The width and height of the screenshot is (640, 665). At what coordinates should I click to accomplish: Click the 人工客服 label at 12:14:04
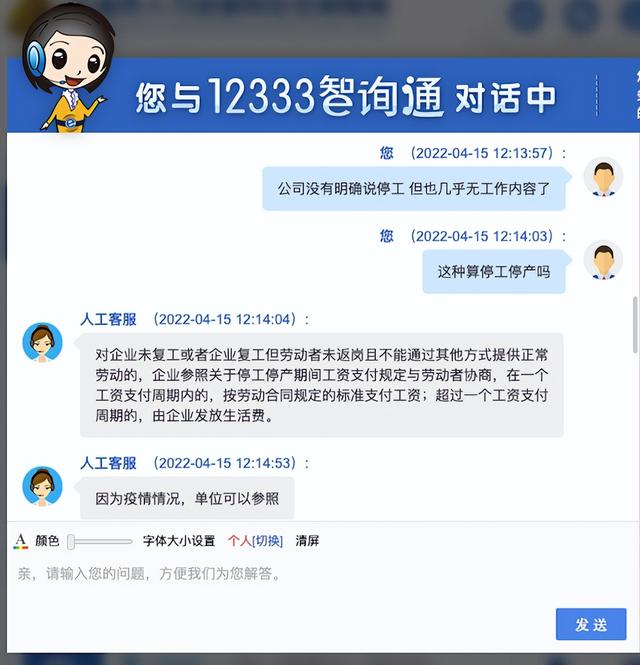coord(109,319)
